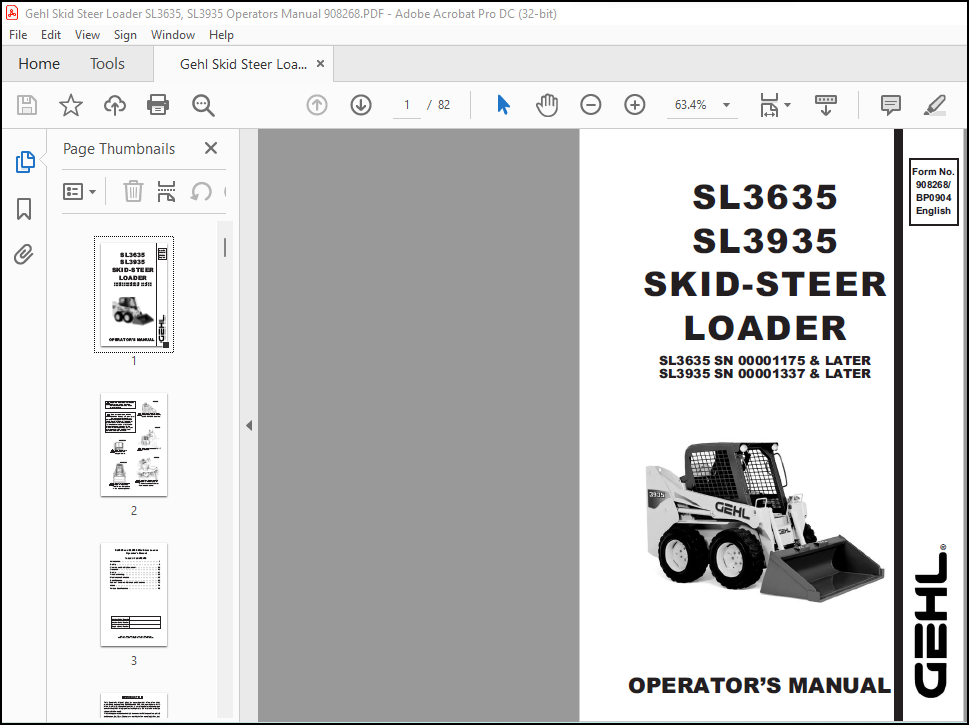Switch to the Tools tab
969x725 pixels.
107,64
